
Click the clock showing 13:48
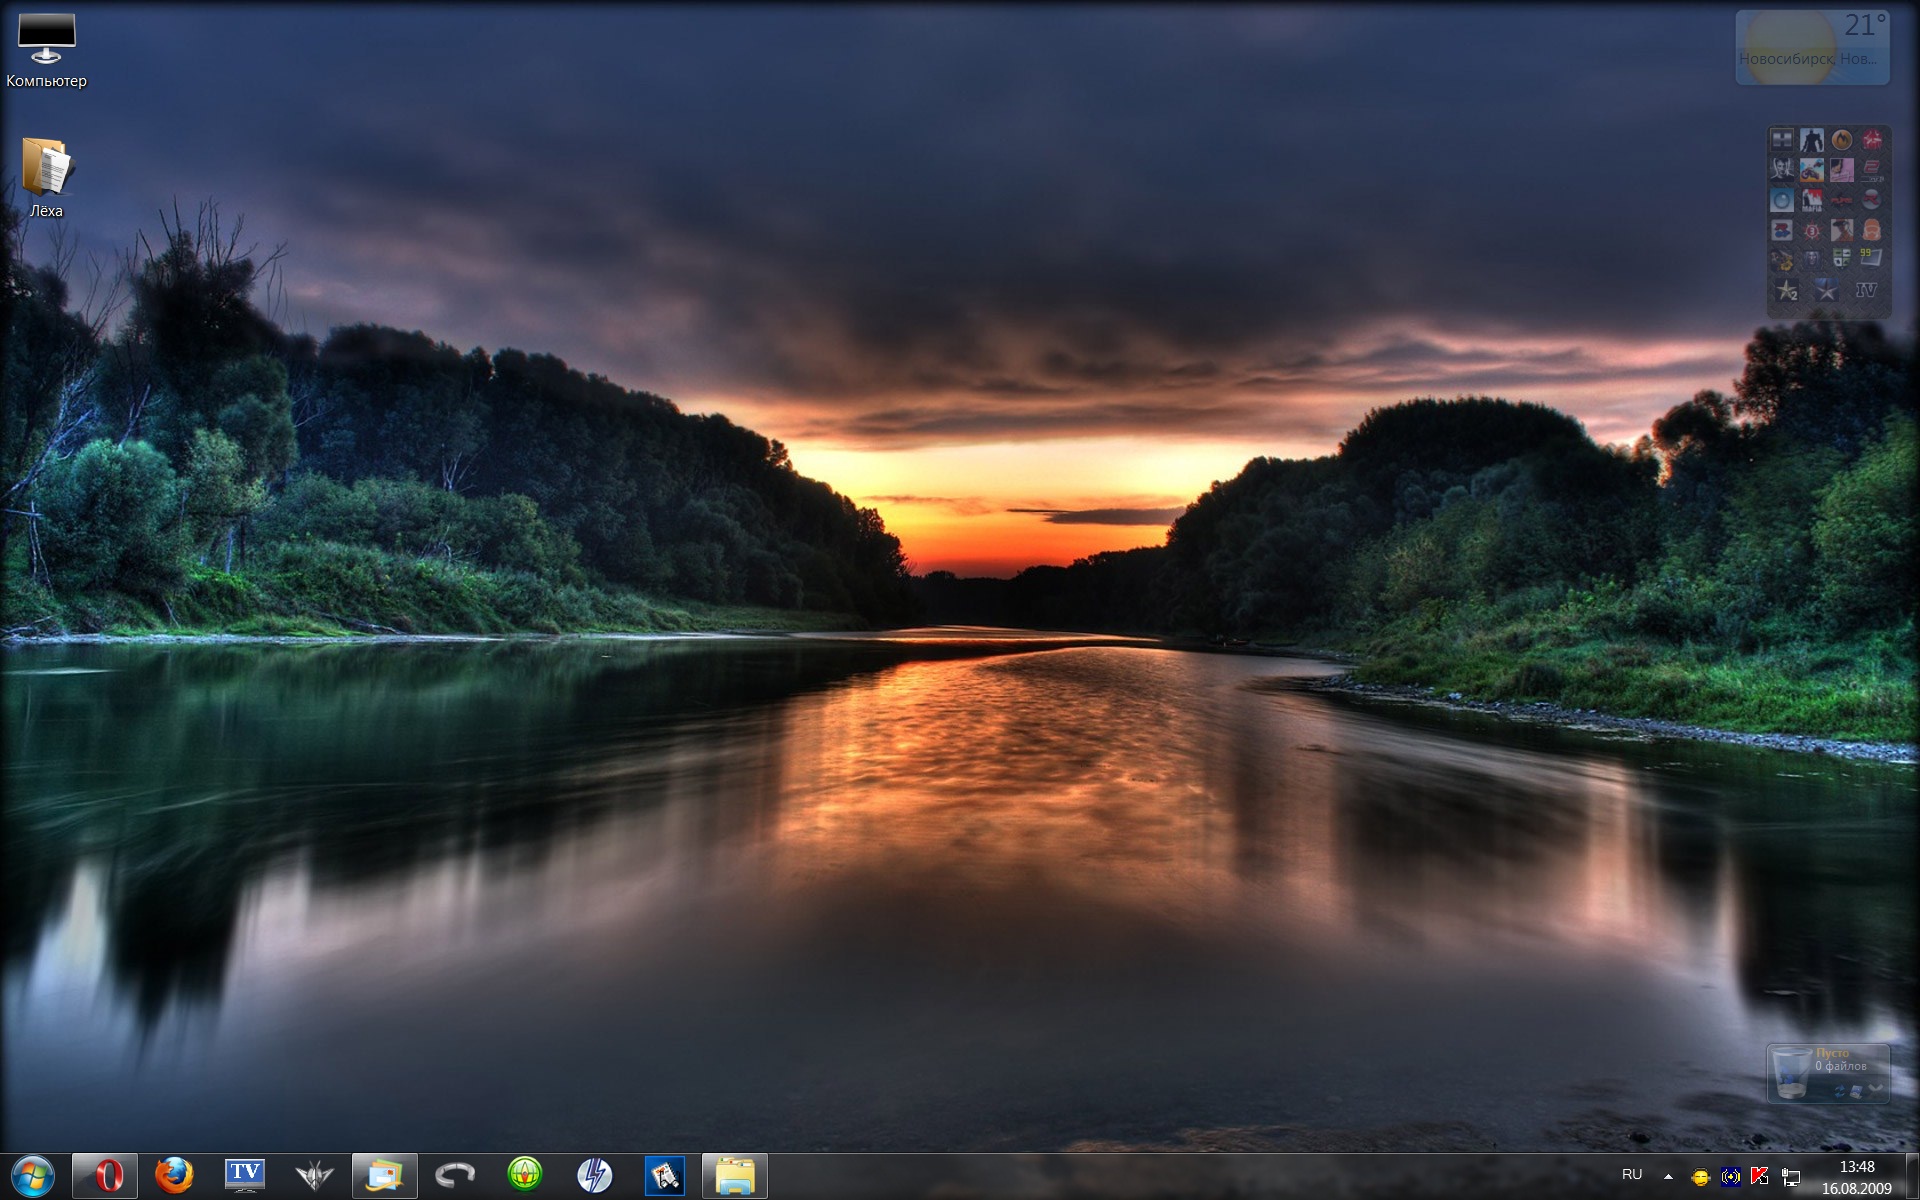pos(1856,1176)
